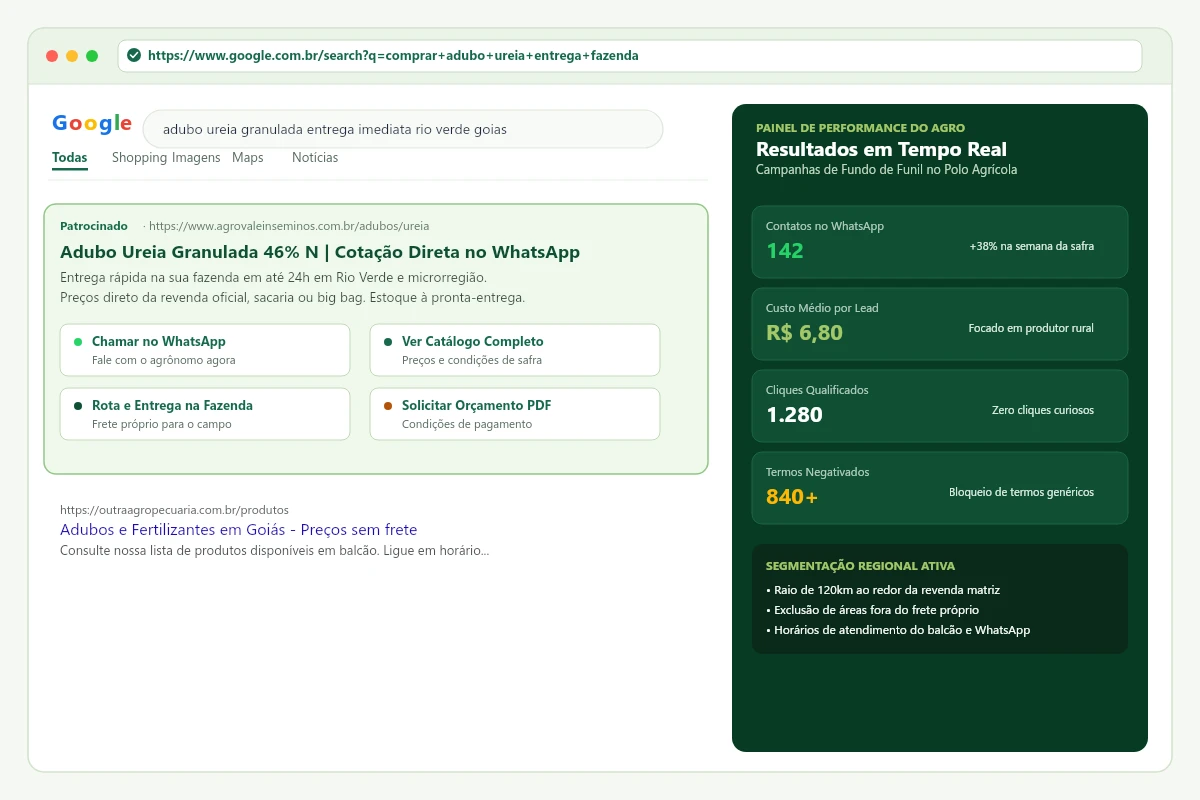Viewport: 1200px width, 800px height.
Task: Click the Contatos no WhatsApp metric card
Action: [x=940, y=242]
